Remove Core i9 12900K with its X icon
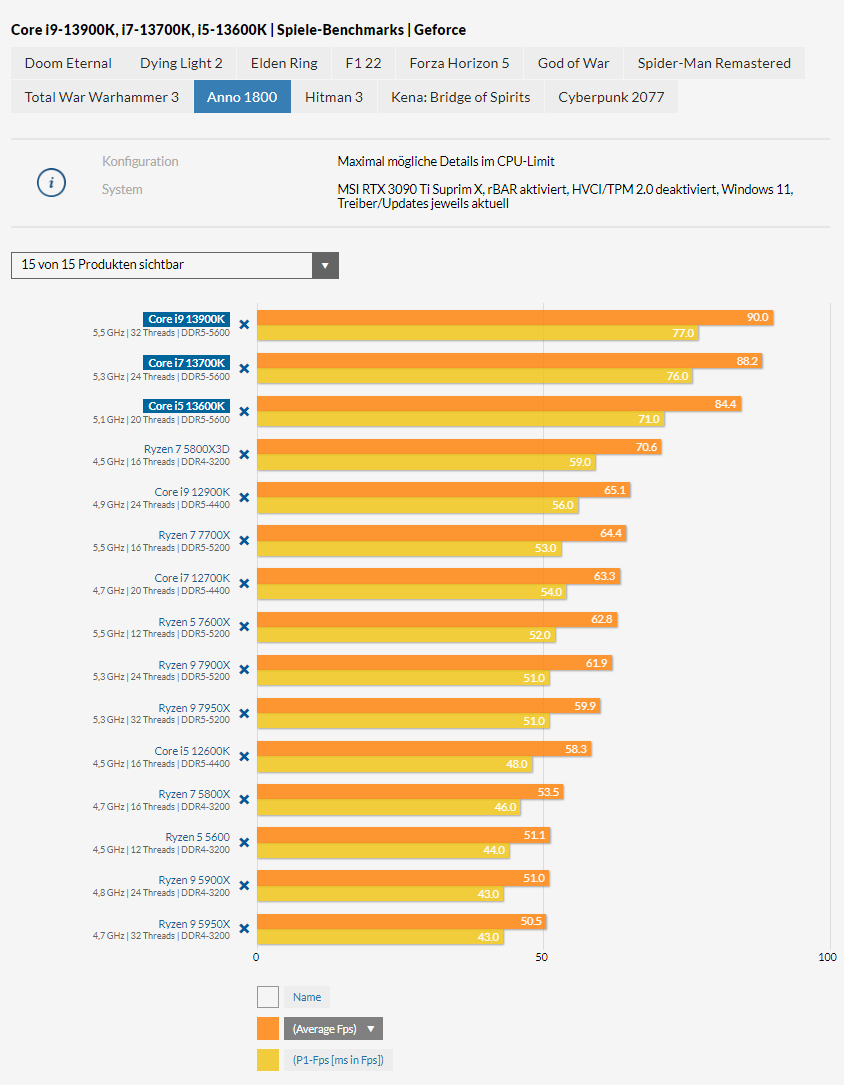 [244, 497]
